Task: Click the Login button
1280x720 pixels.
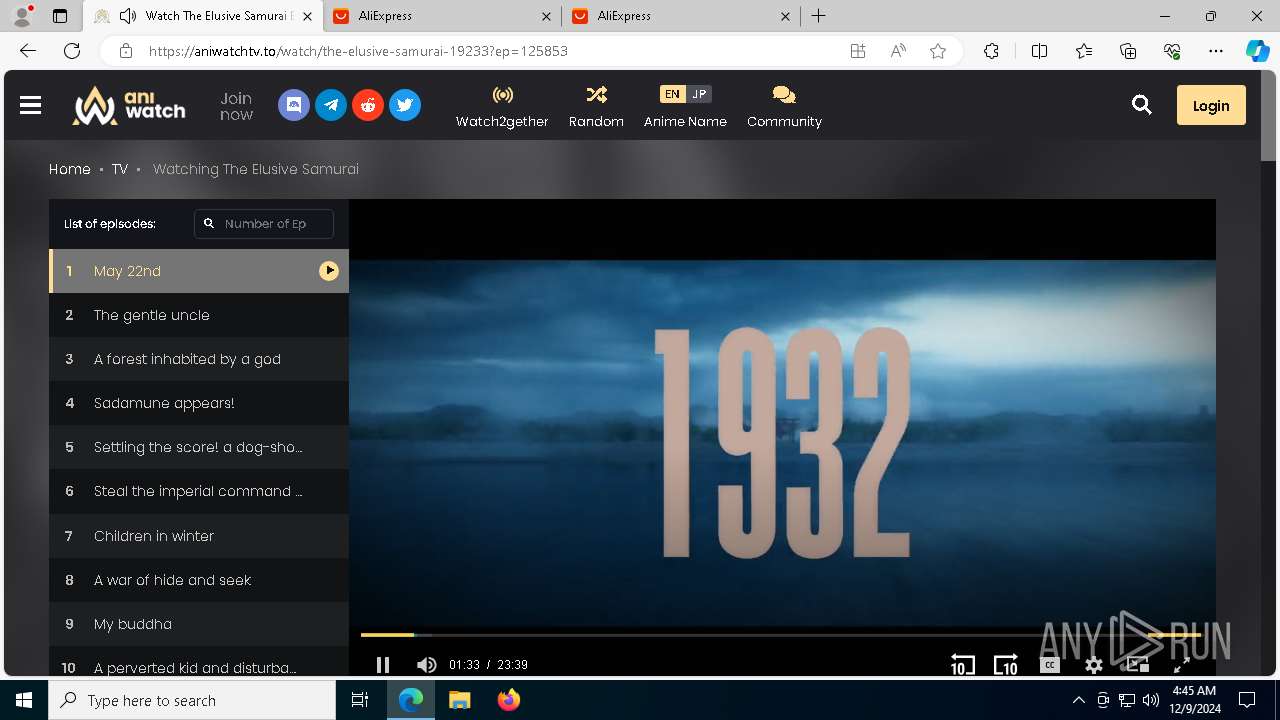Action: click(1211, 105)
